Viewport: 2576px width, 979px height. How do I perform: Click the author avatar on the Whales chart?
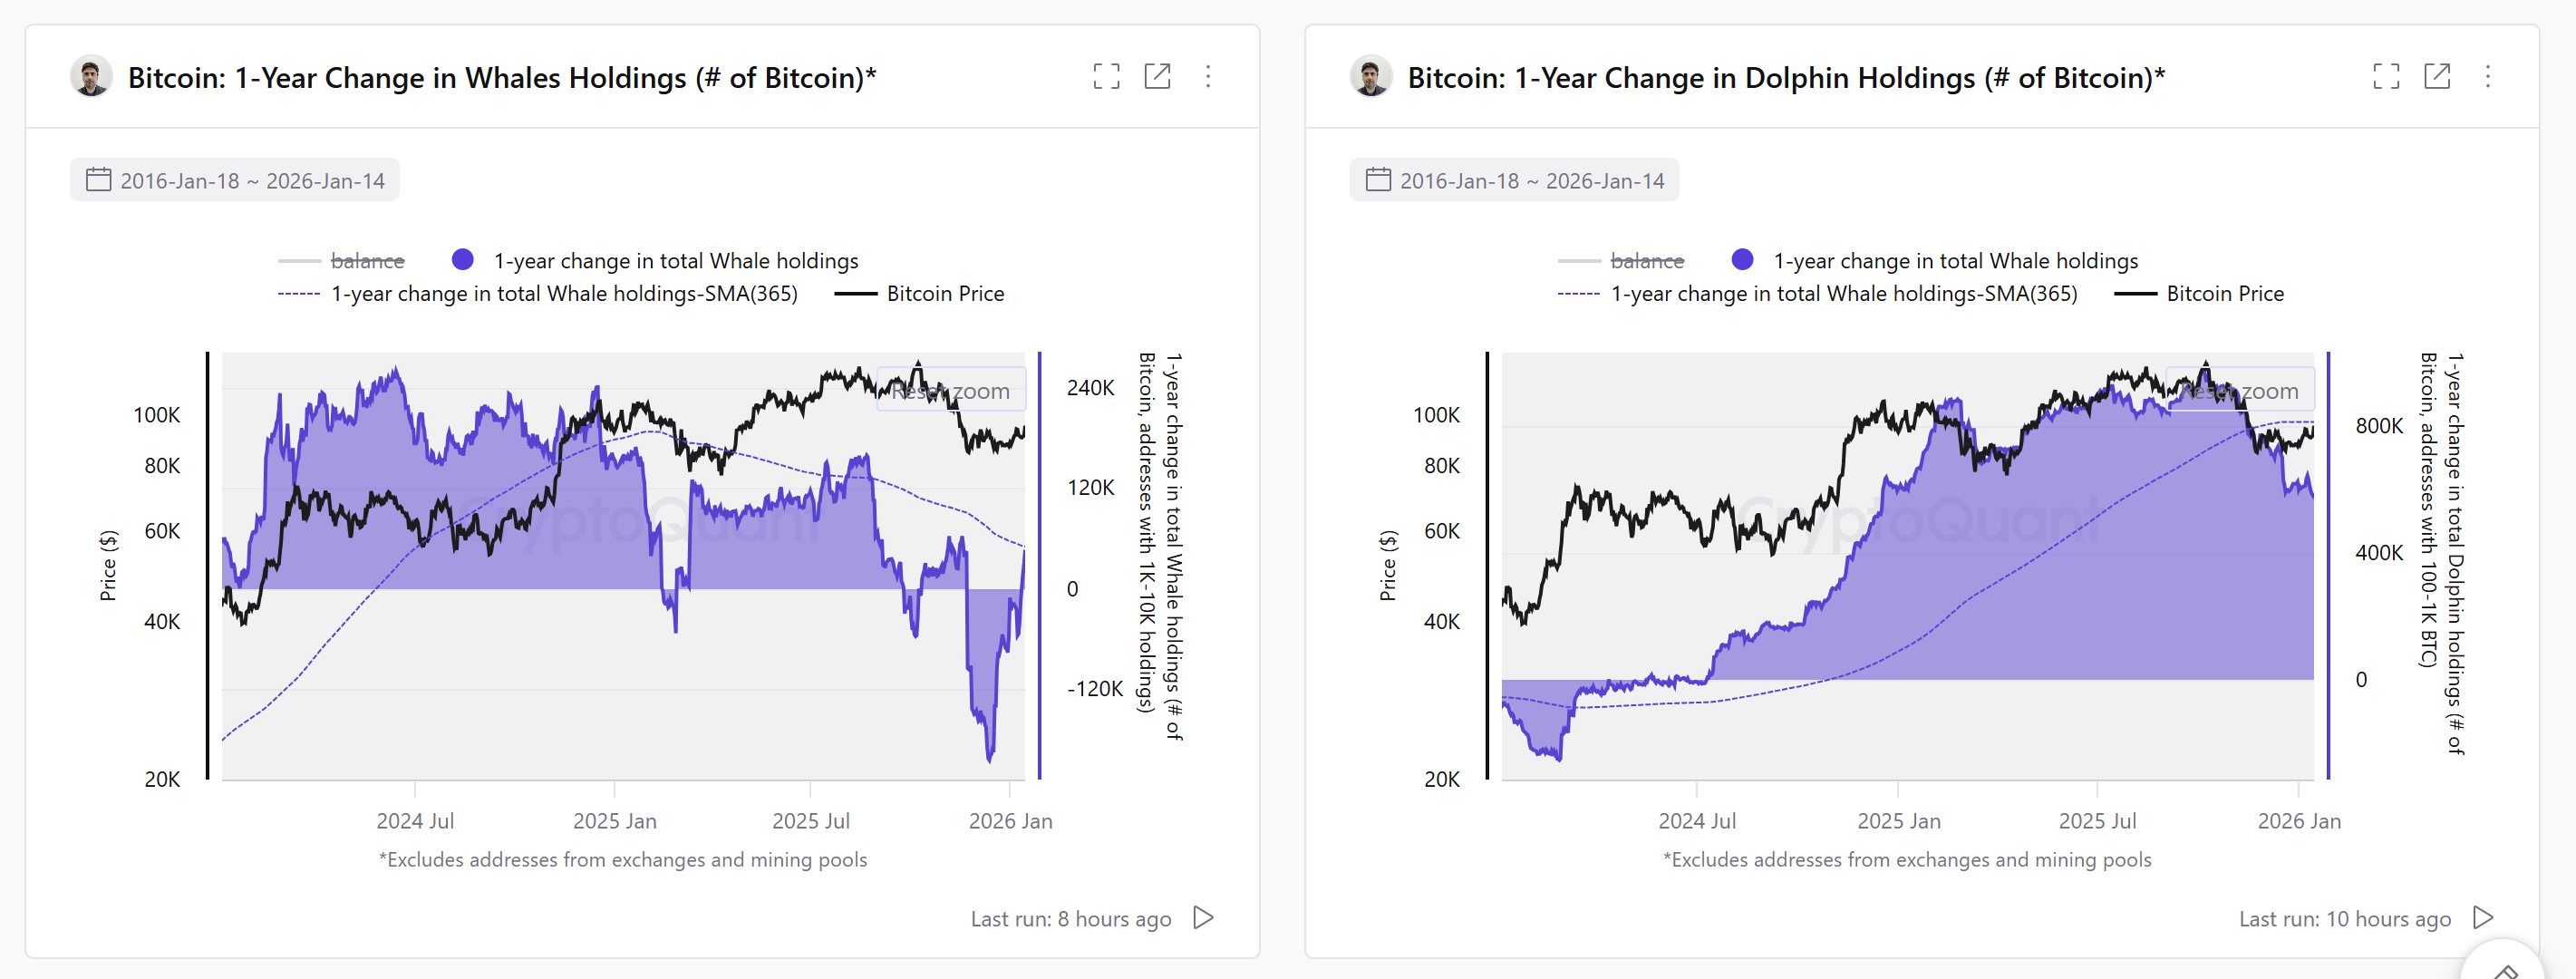point(92,76)
